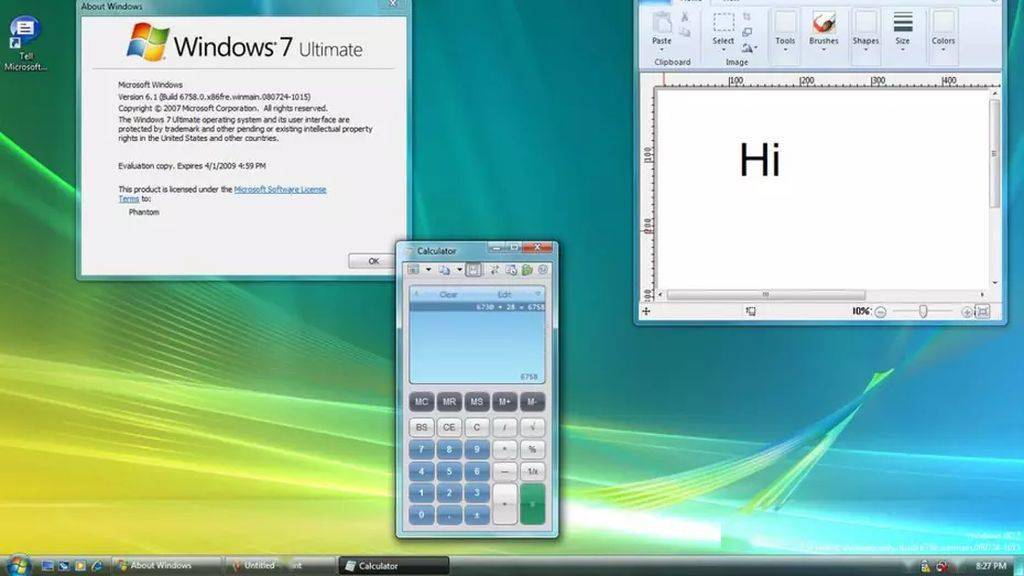Click the BS backspace key in Calculator
The image size is (1024, 576).
point(421,427)
